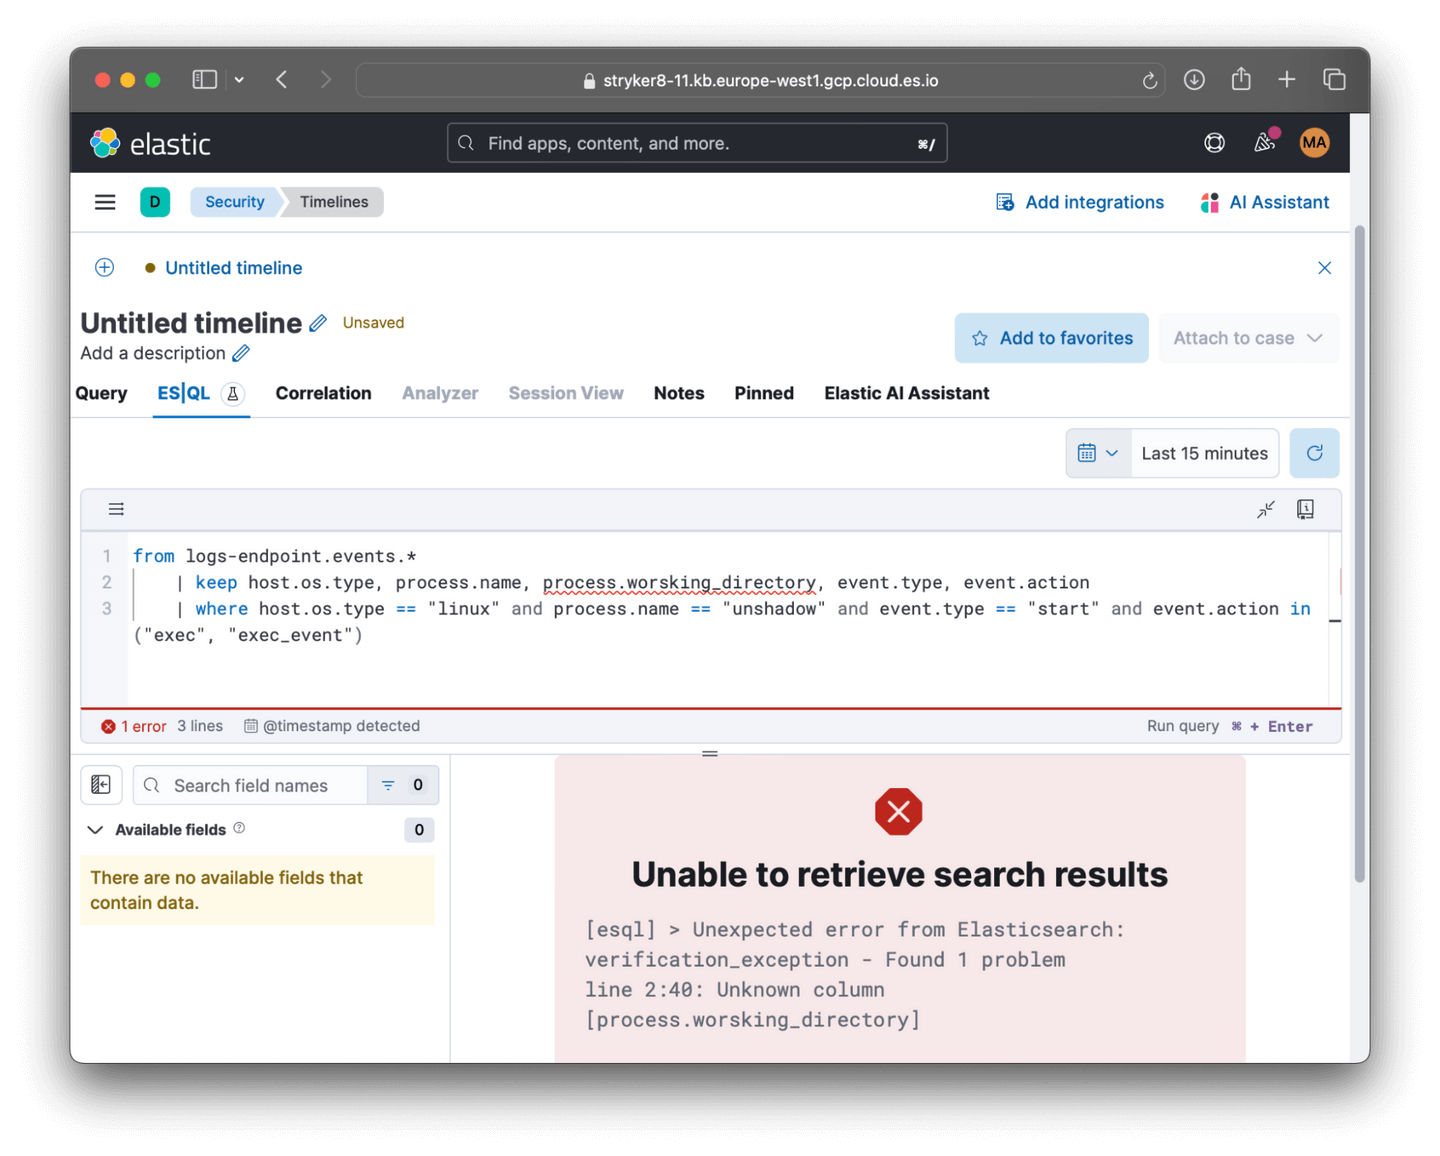1440x1156 pixels.
Task: Create a new timeline with the plus icon
Action: pyautogui.click(x=104, y=267)
